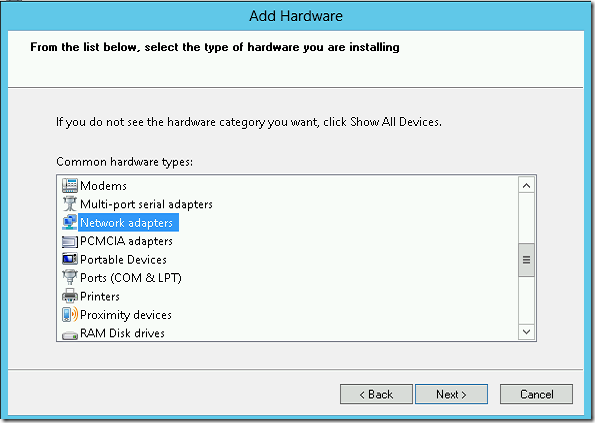The width and height of the screenshot is (595, 423).
Task: Click the Printers icon in list
Action: click(70, 296)
